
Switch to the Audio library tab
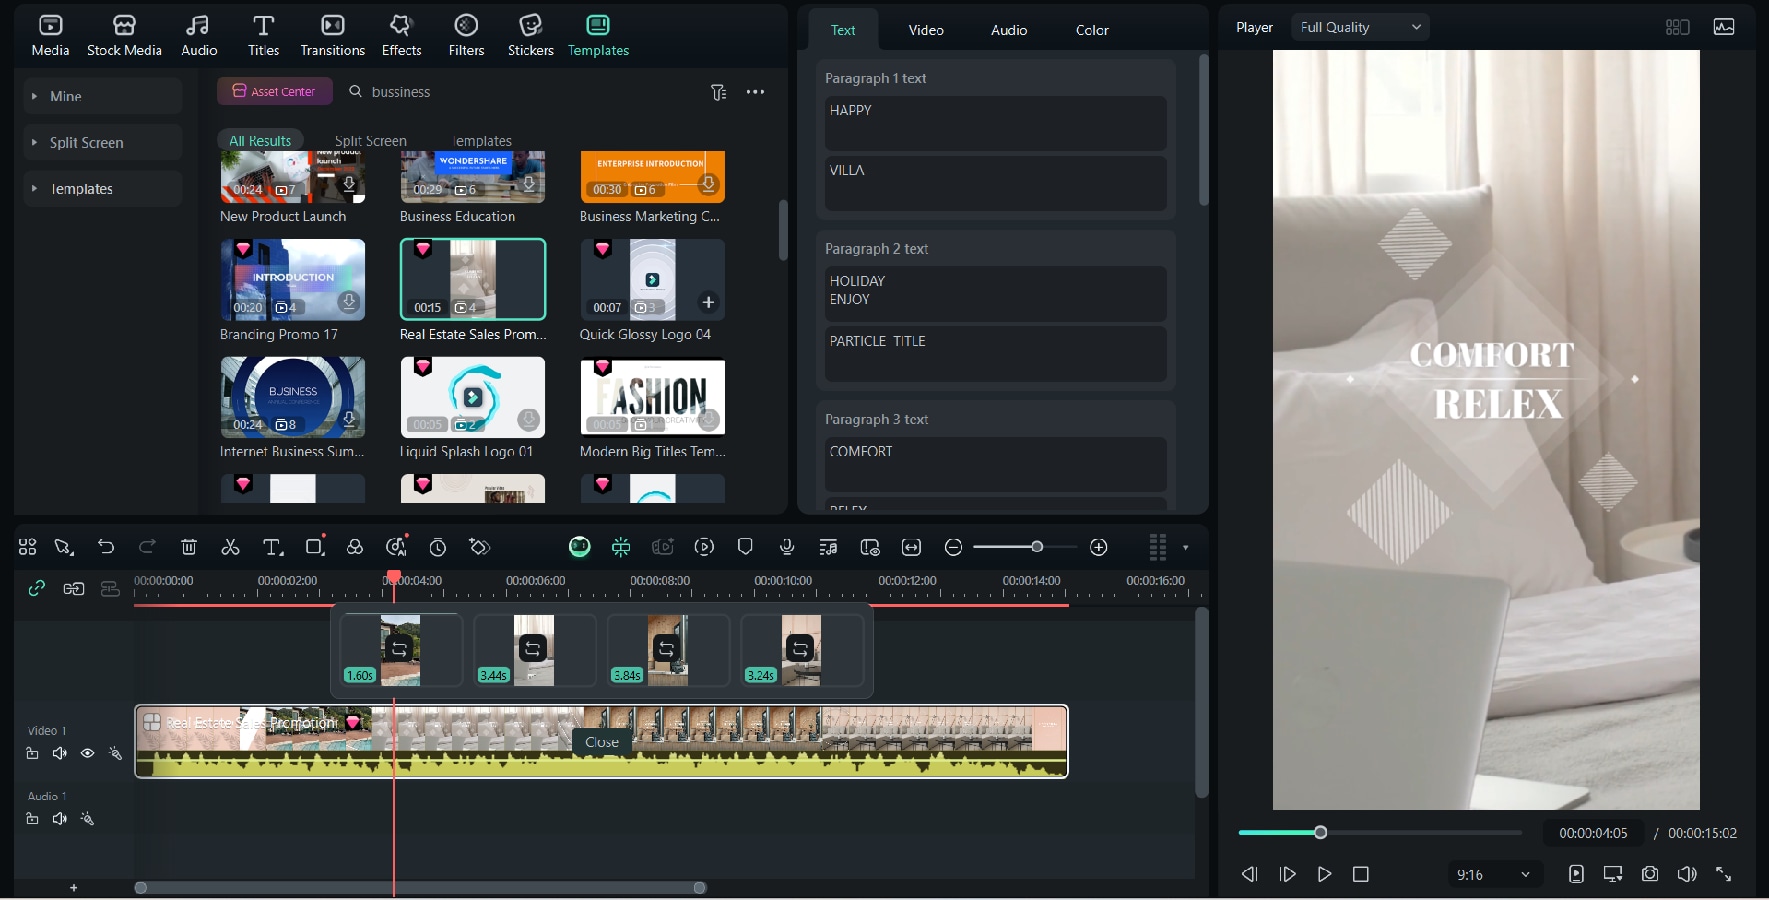click(x=199, y=36)
